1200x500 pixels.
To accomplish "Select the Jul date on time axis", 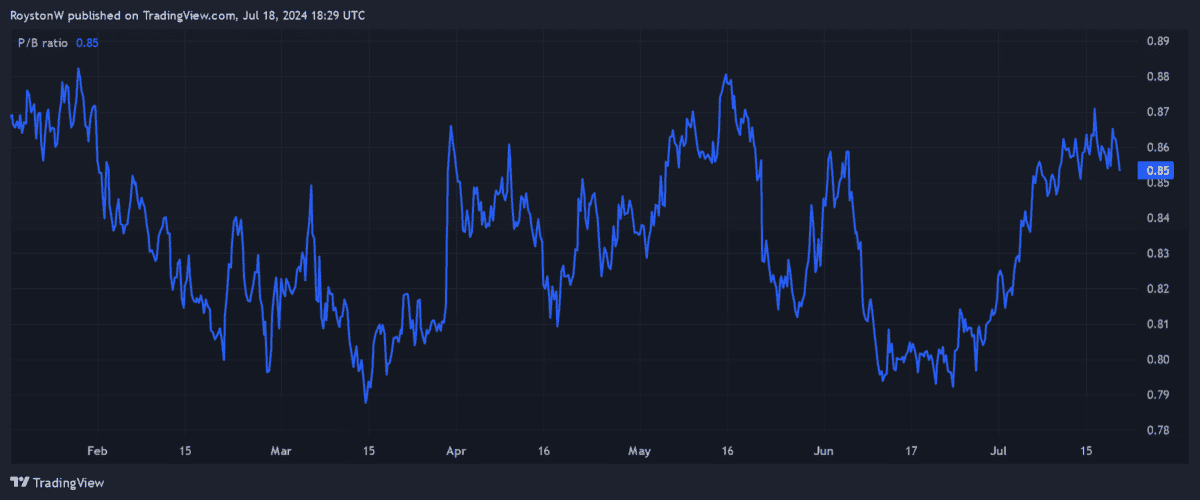I will 1000,451.
